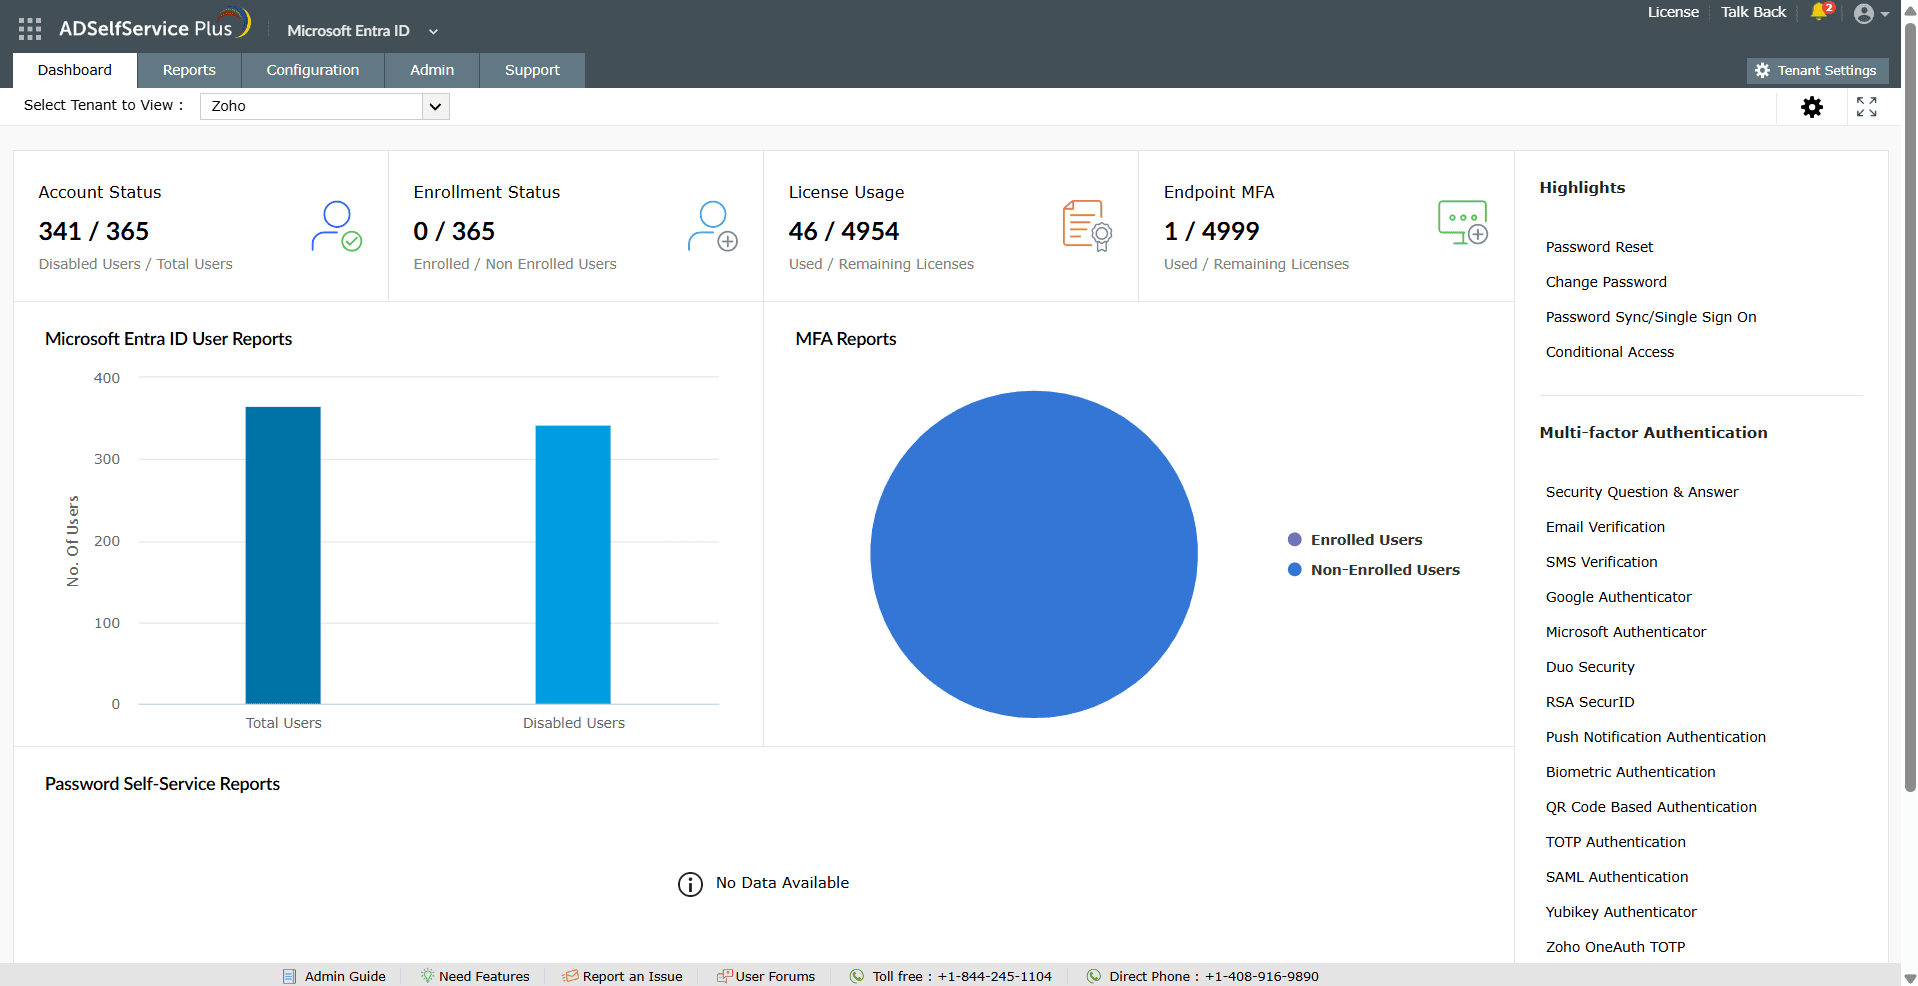1918x986 pixels.
Task: Open the RSA SecurID link
Action: pyautogui.click(x=1590, y=702)
